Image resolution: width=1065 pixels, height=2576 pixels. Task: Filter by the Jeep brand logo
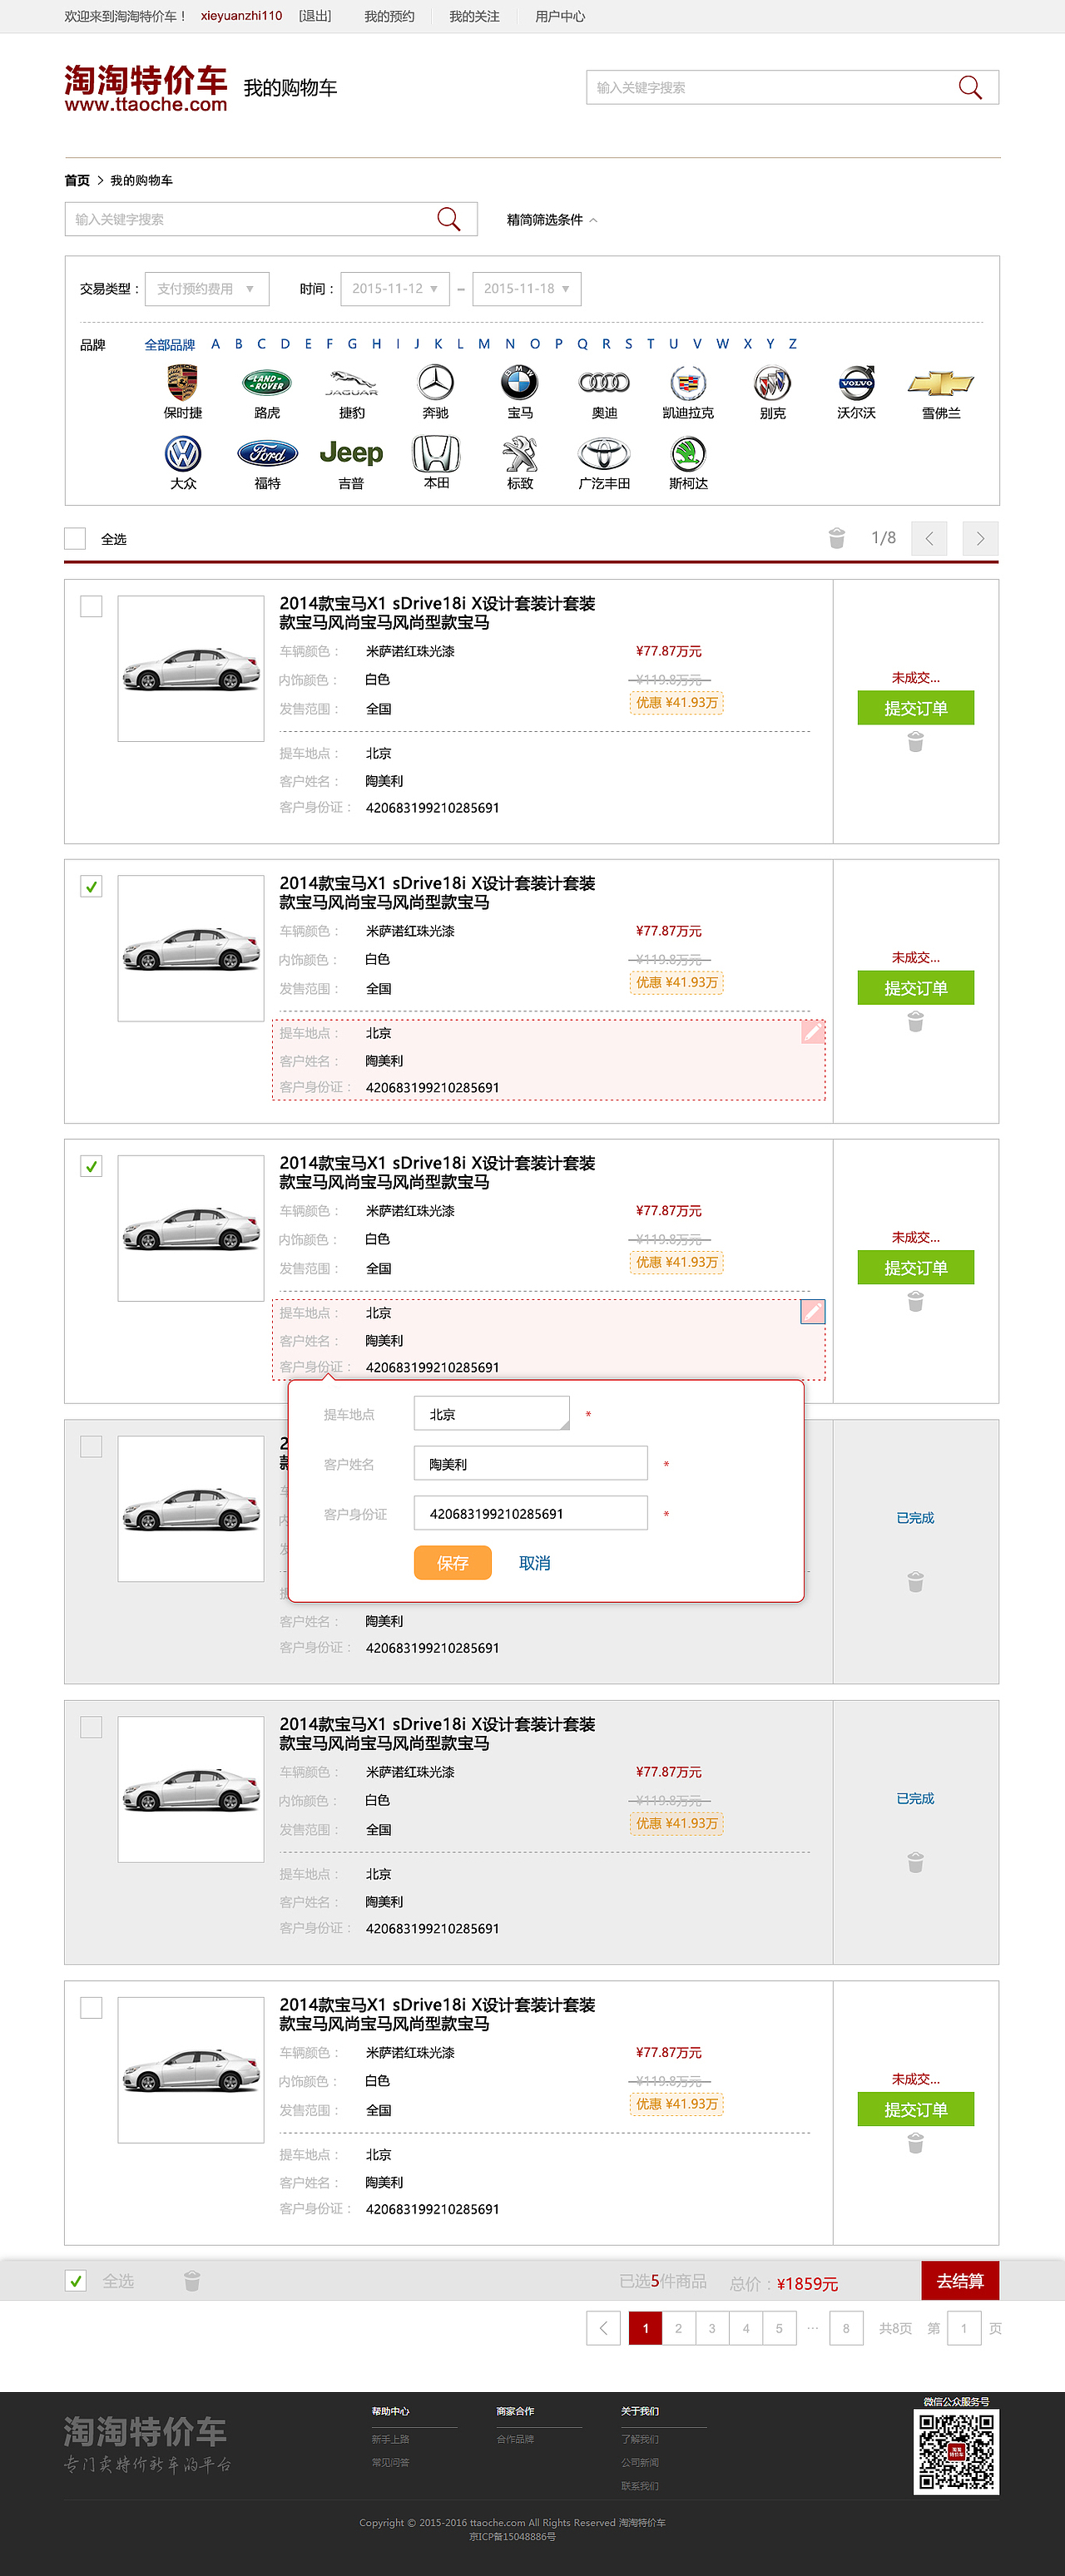[x=351, y=453]
